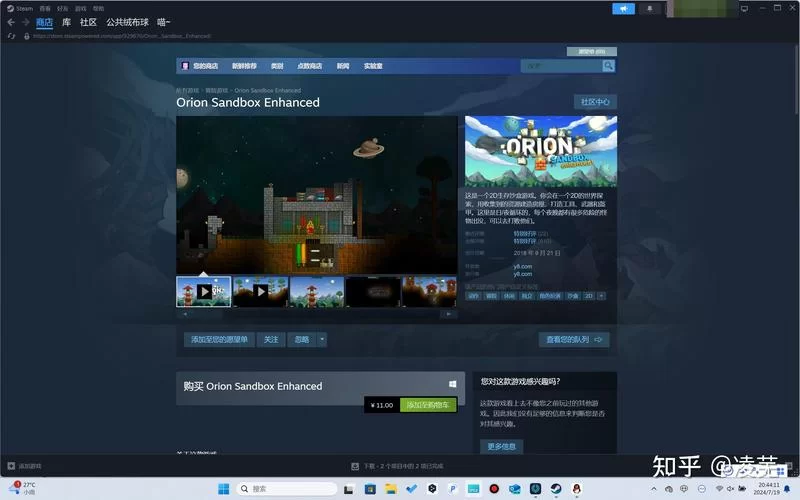Click the store search input field
Image resolution: width=800 pixels, height=500 pixels.
coord(561,66)
